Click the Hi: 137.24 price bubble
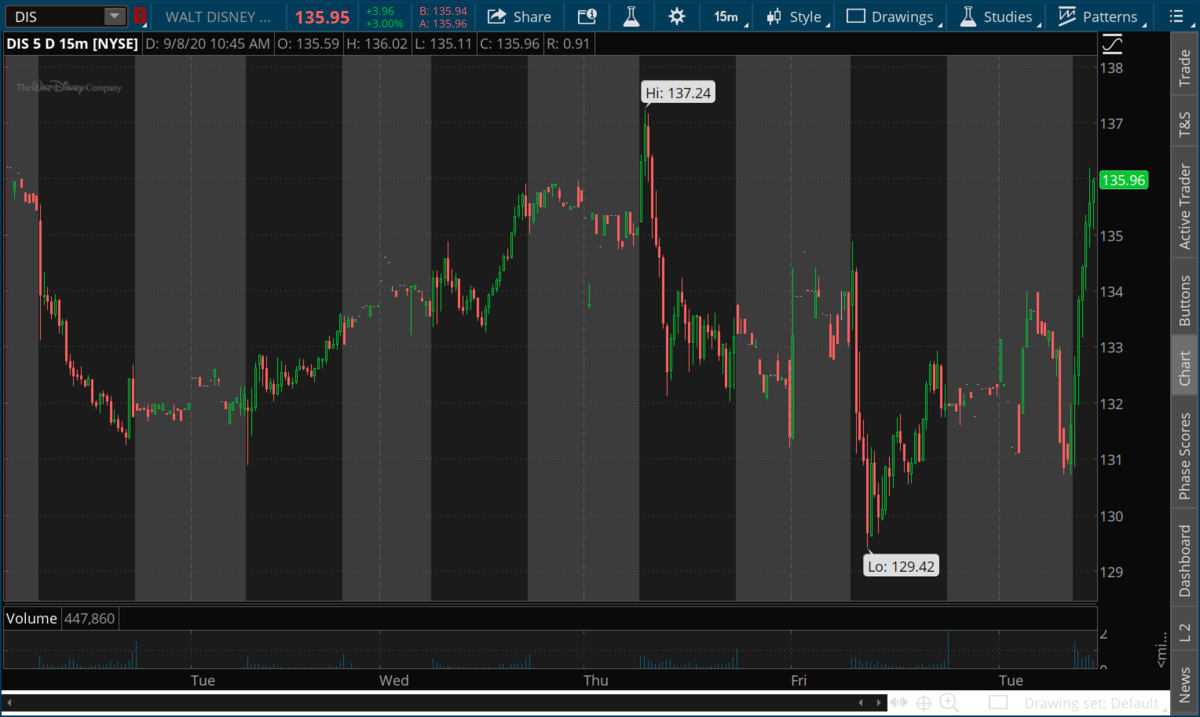The image size is (1200, 717). [x=679, y=93]
